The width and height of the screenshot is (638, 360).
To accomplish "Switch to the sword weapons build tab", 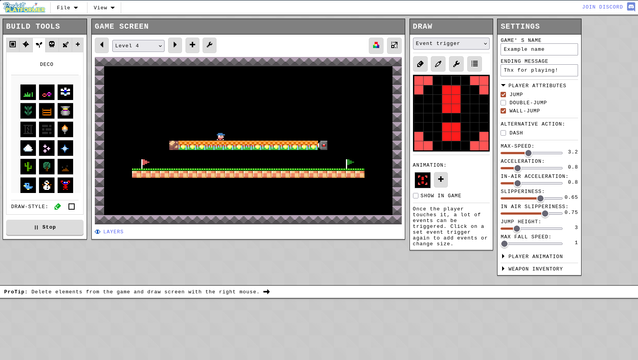I will point(65,44).
